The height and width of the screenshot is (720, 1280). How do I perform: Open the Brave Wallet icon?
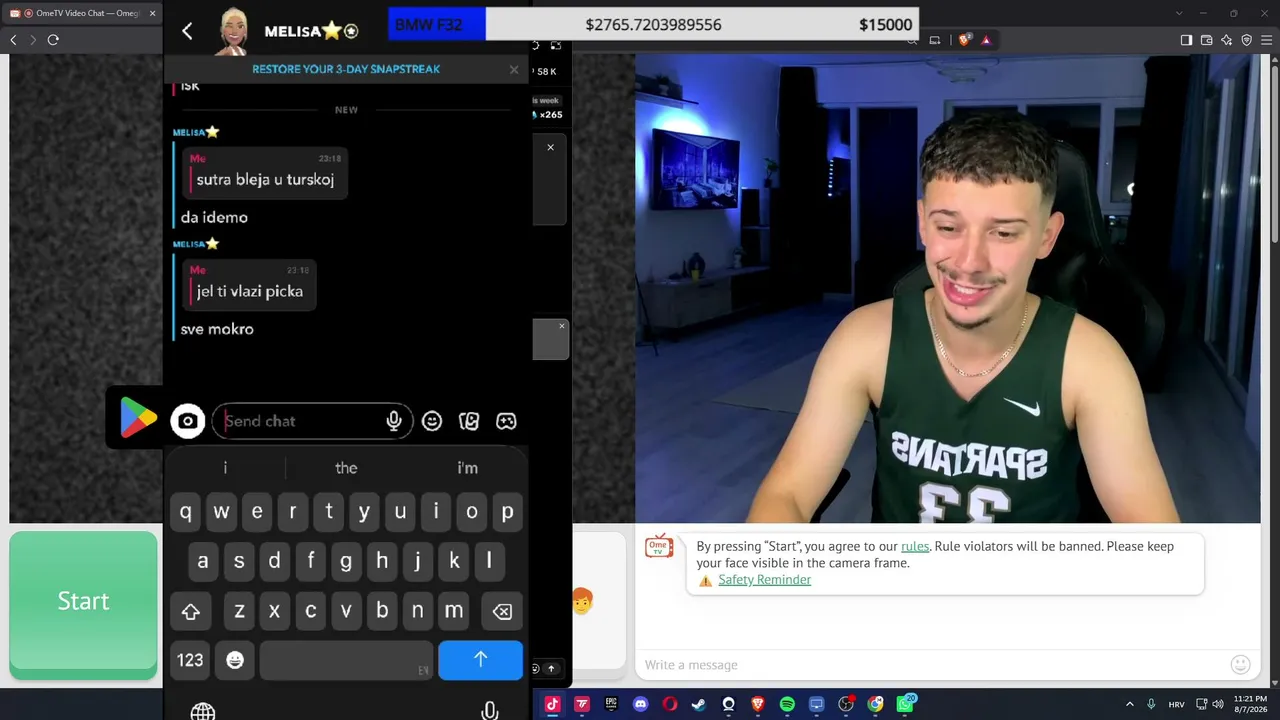click(x=1206, y=40)
